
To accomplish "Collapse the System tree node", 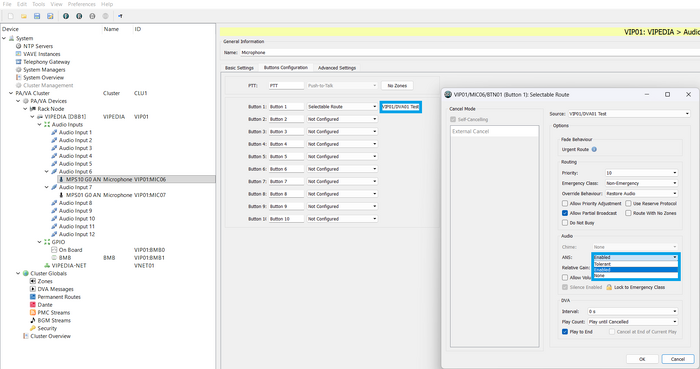I will [4, 38].
